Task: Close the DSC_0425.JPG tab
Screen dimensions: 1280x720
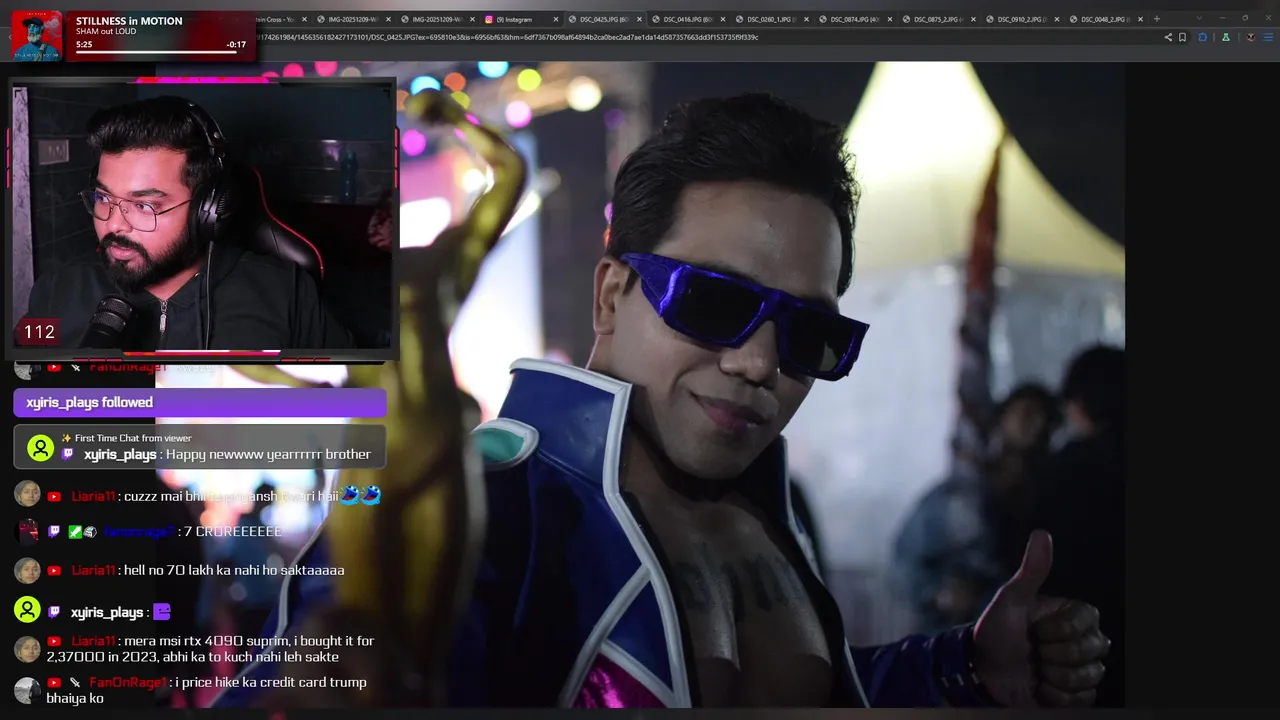Action: (x=639, y=19)
